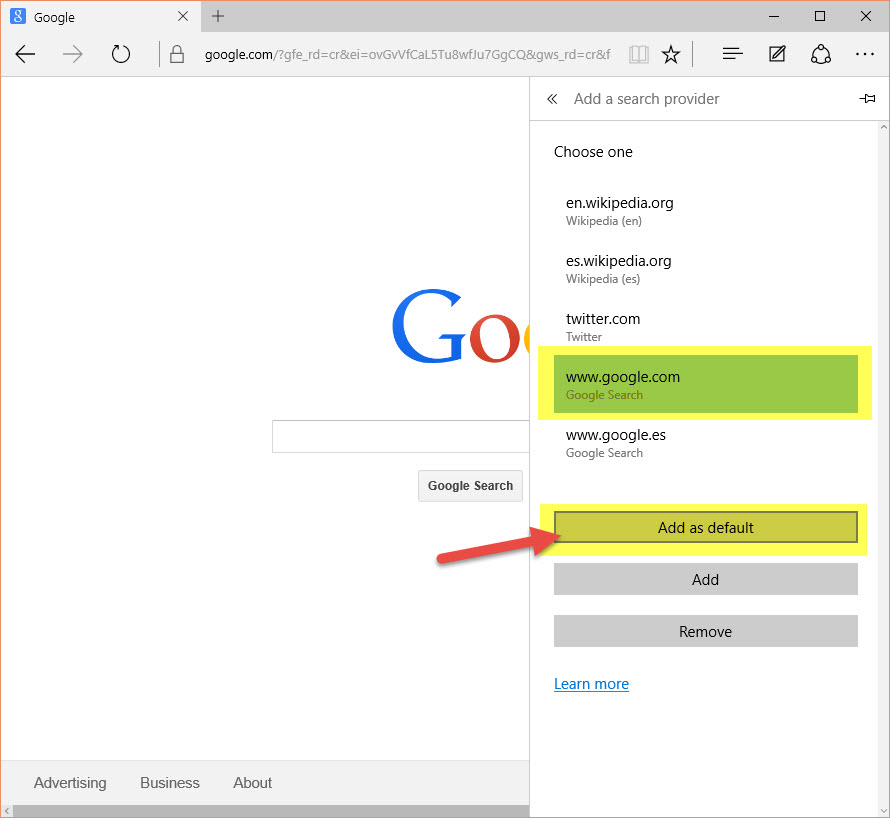Select www.google.es provider entry

pyautogui.click(x=706, y=443)
